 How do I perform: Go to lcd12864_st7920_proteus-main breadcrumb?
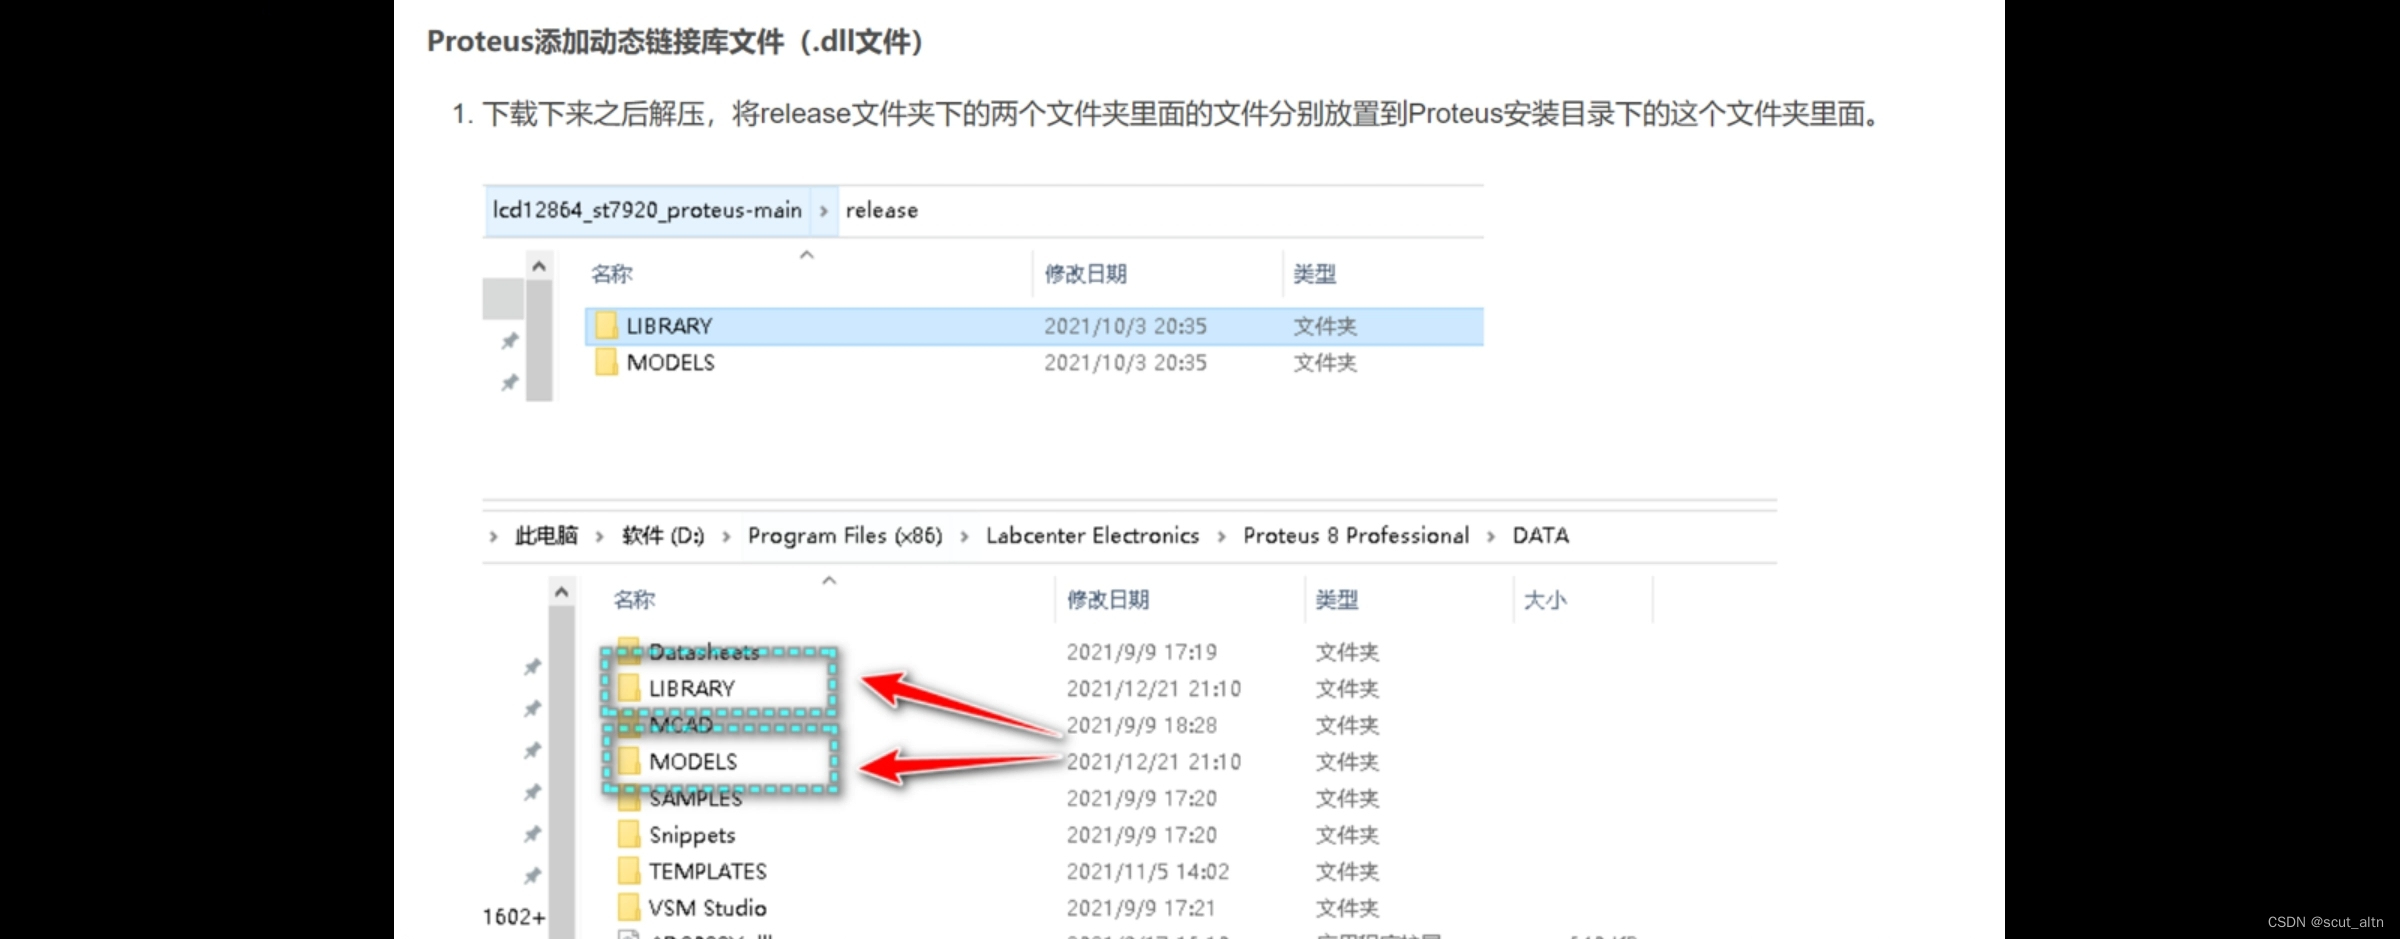[x=647, y=210]
